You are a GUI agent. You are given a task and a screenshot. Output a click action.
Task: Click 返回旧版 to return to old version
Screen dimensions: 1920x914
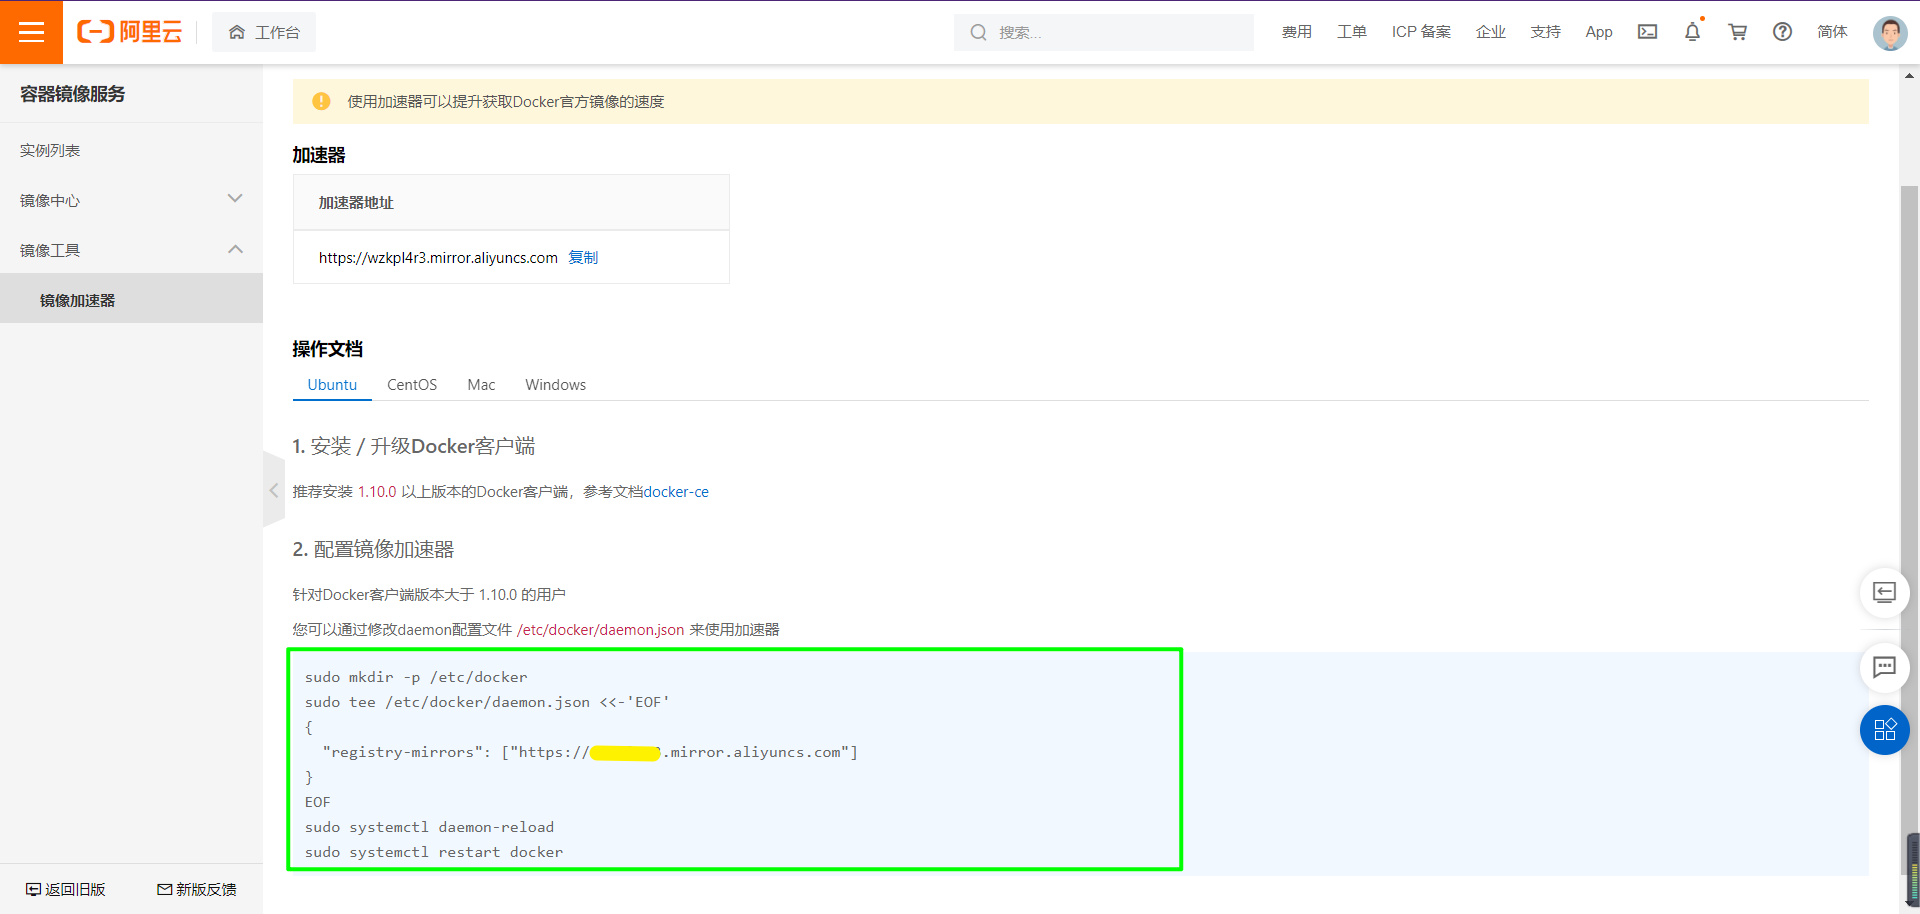coord(66,889)
